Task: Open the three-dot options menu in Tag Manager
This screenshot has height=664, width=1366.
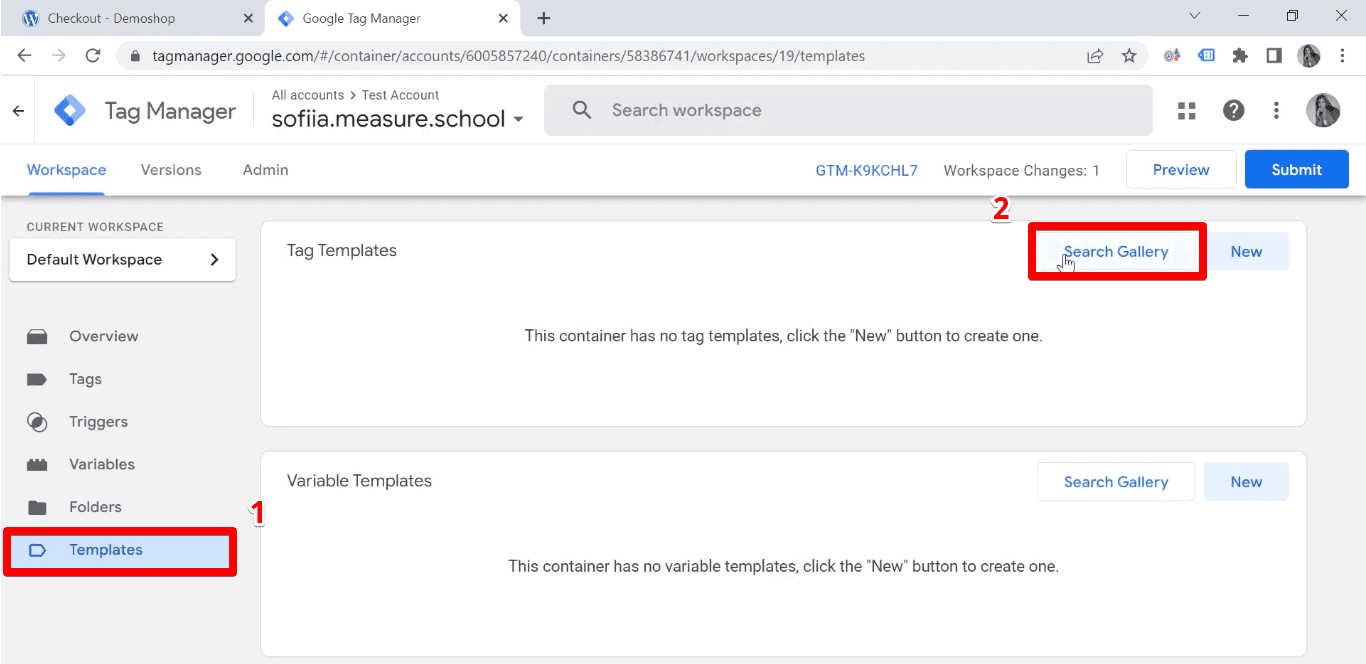Action: point(1277,110)
